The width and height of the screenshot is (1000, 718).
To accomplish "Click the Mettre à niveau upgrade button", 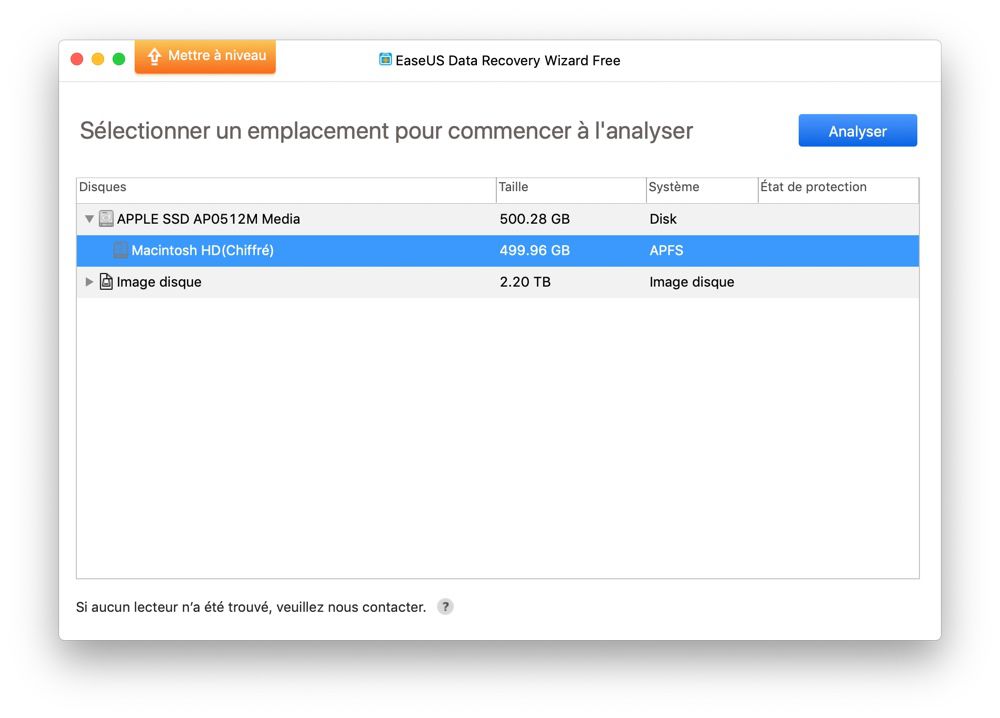I will pos(205,56).
